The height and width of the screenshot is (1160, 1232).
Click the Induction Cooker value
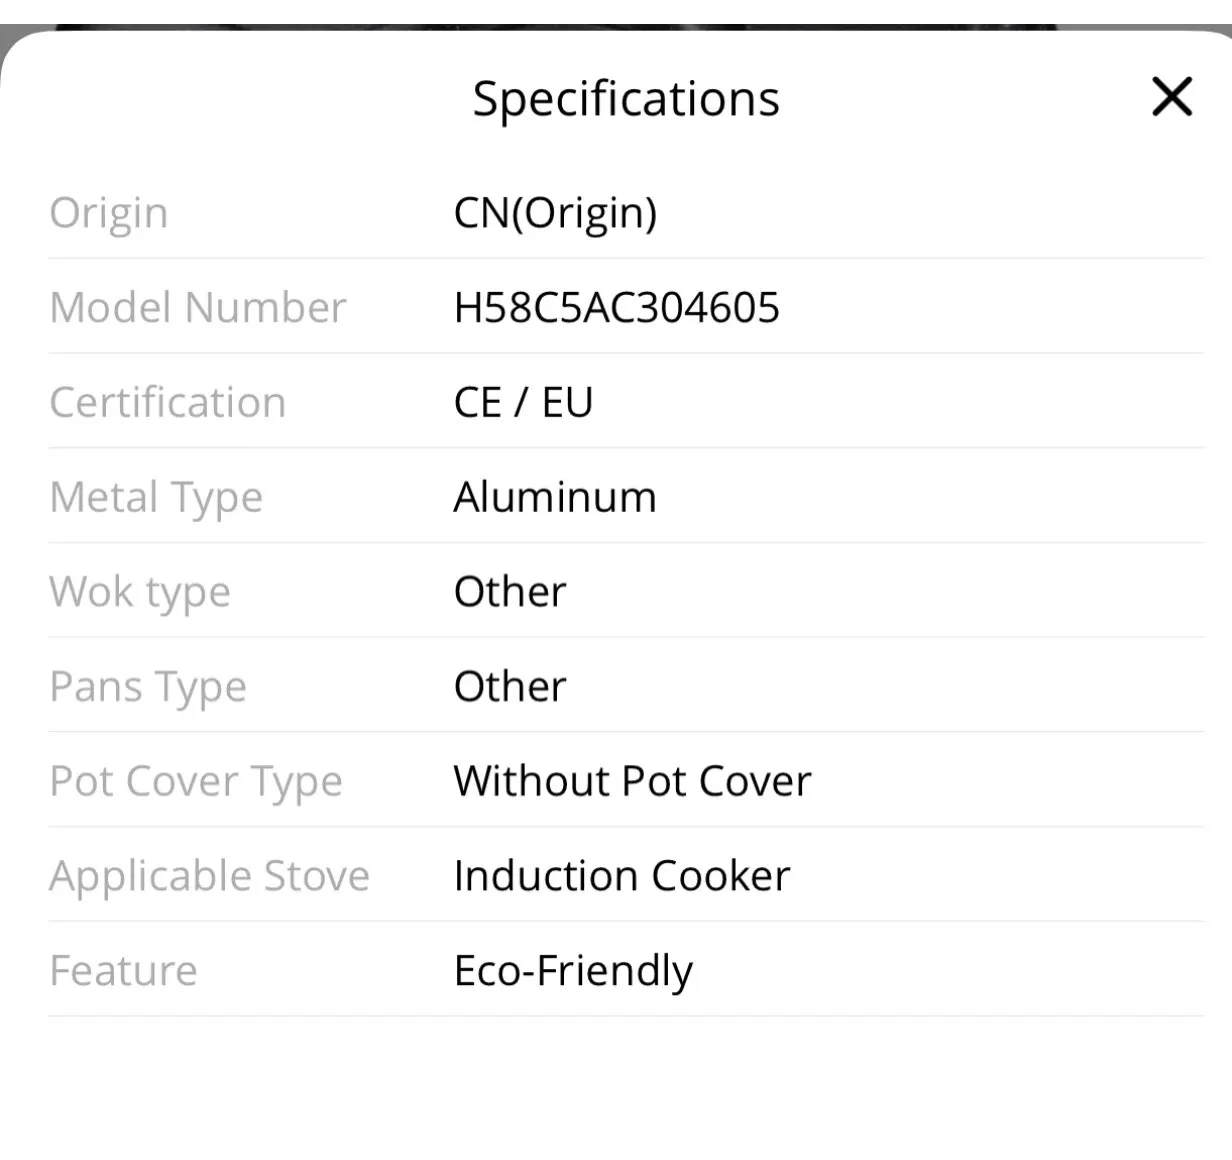621,876
